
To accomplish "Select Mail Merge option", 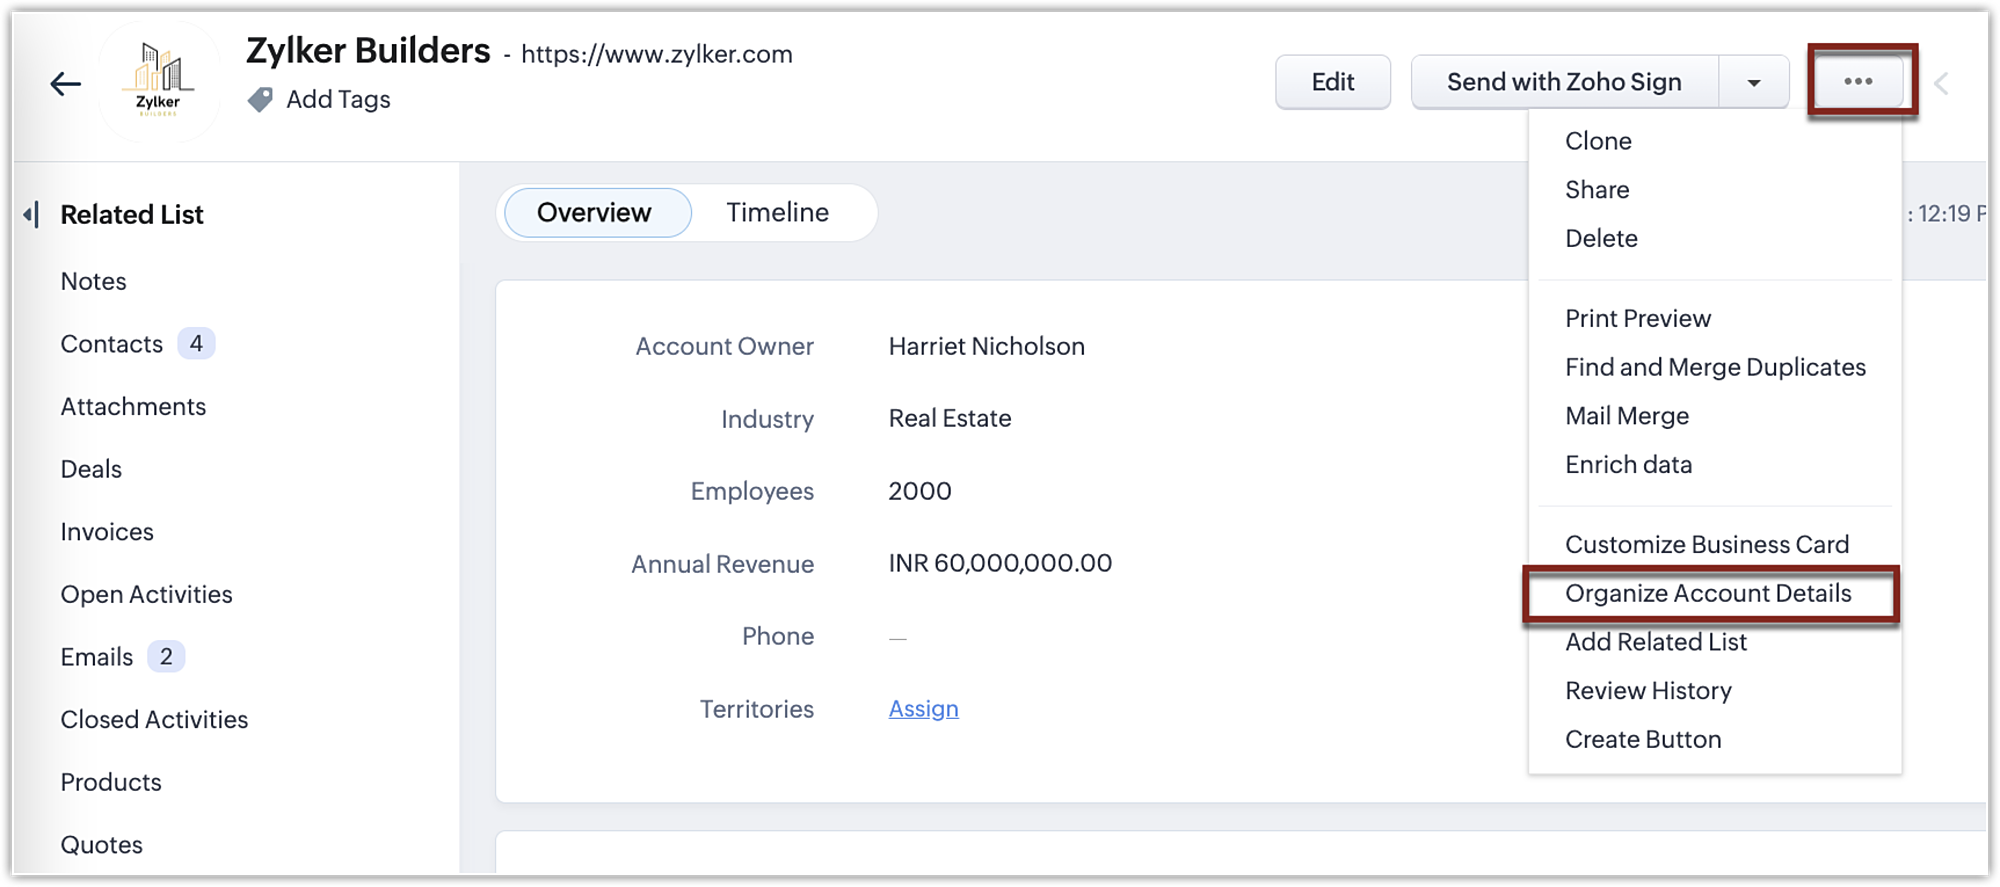I will pos(1627,416).
